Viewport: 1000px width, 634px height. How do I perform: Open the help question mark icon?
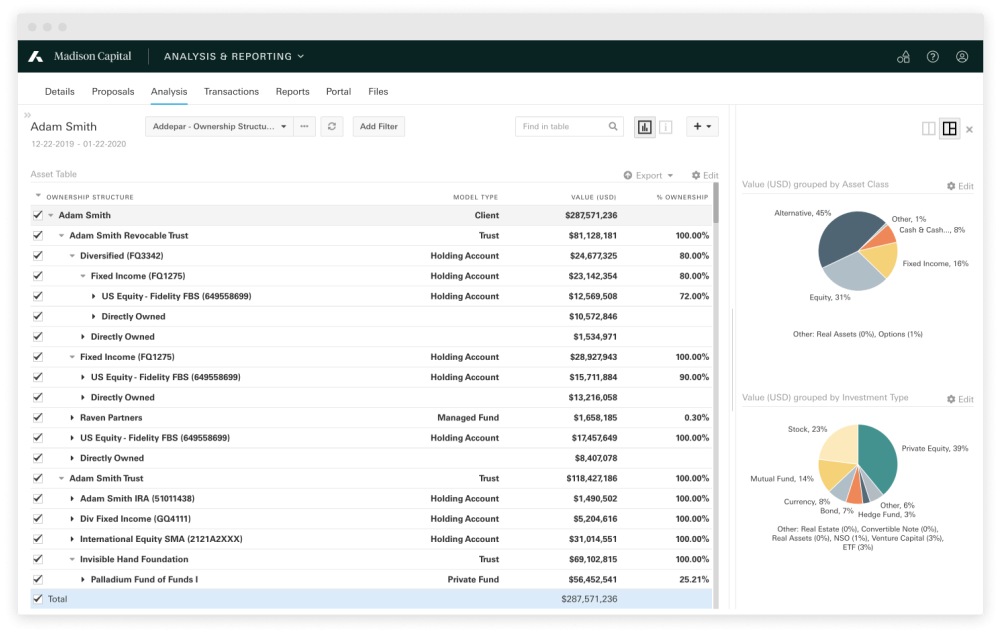click(932, 57)
